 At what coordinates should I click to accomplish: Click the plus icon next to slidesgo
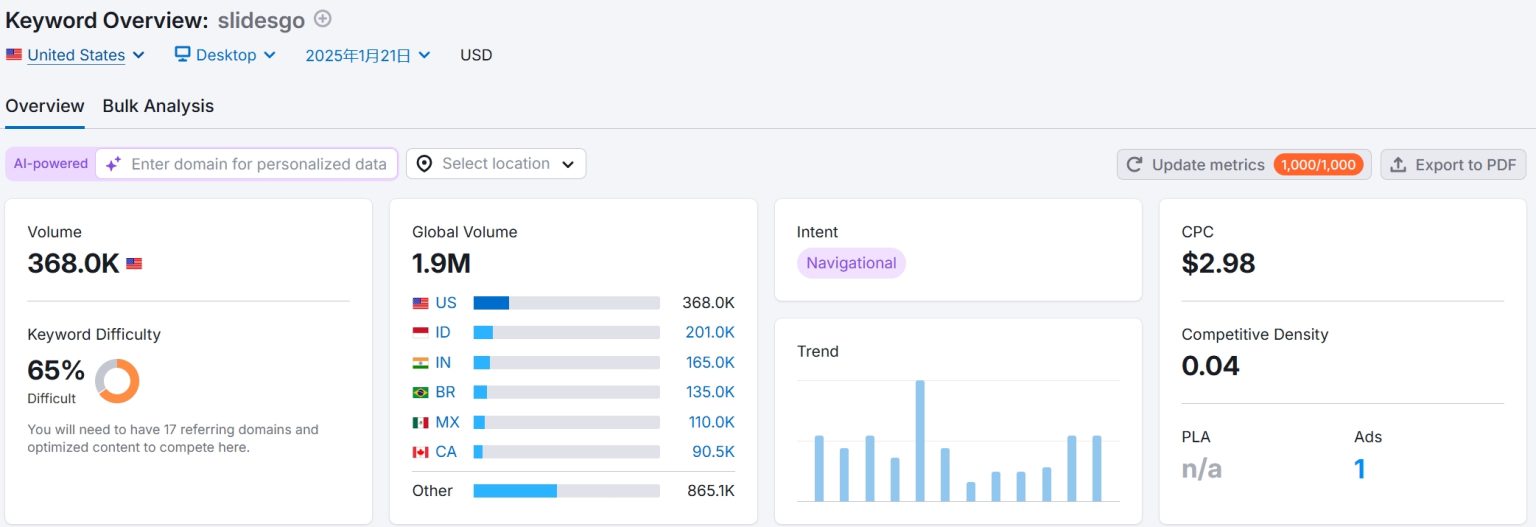click(322, 18)
